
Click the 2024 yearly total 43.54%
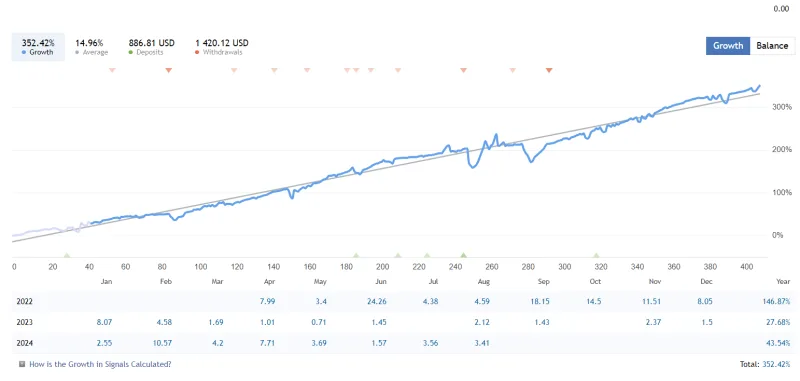coord(779,343)
